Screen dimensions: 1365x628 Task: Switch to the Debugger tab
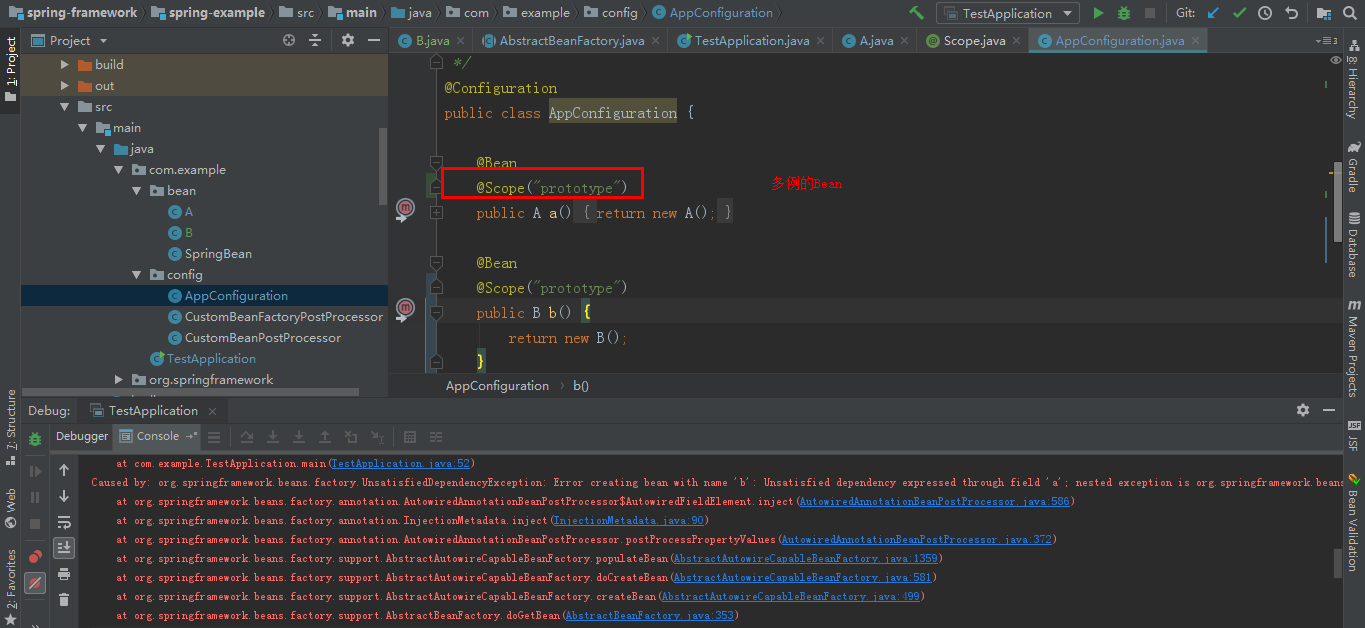coord(82,436)
